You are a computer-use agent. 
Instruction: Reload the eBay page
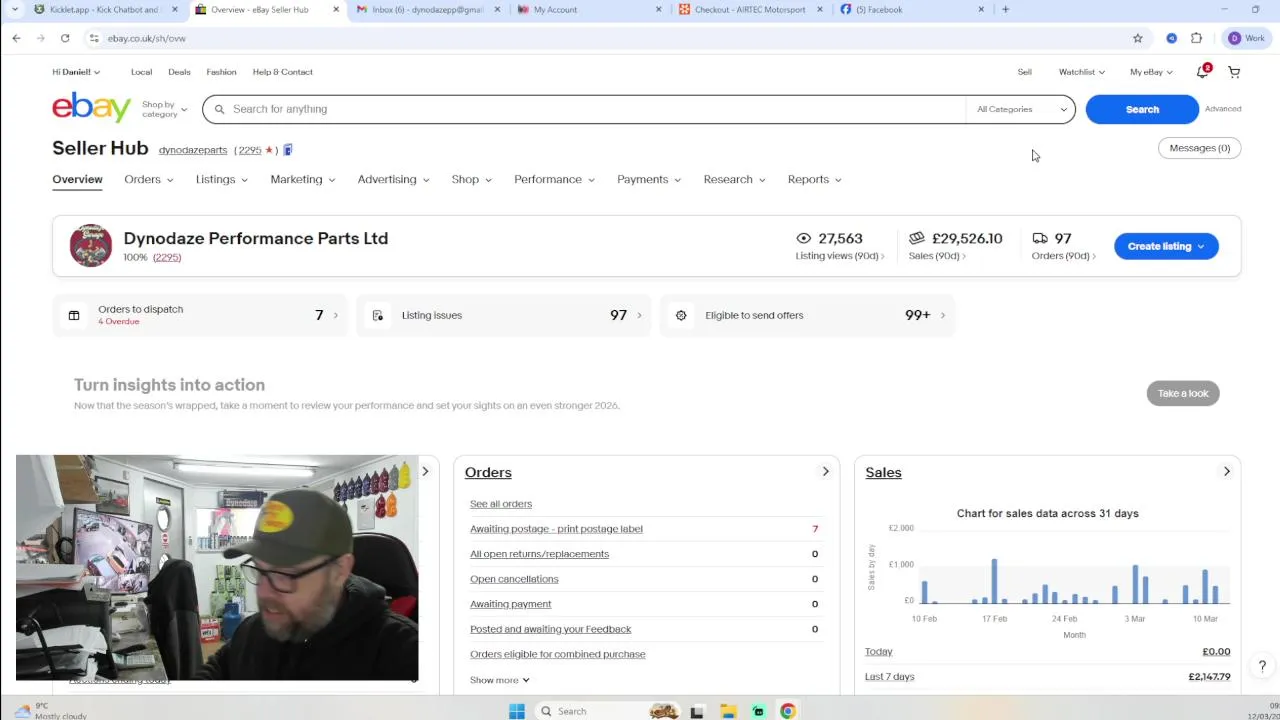point(65,38)
